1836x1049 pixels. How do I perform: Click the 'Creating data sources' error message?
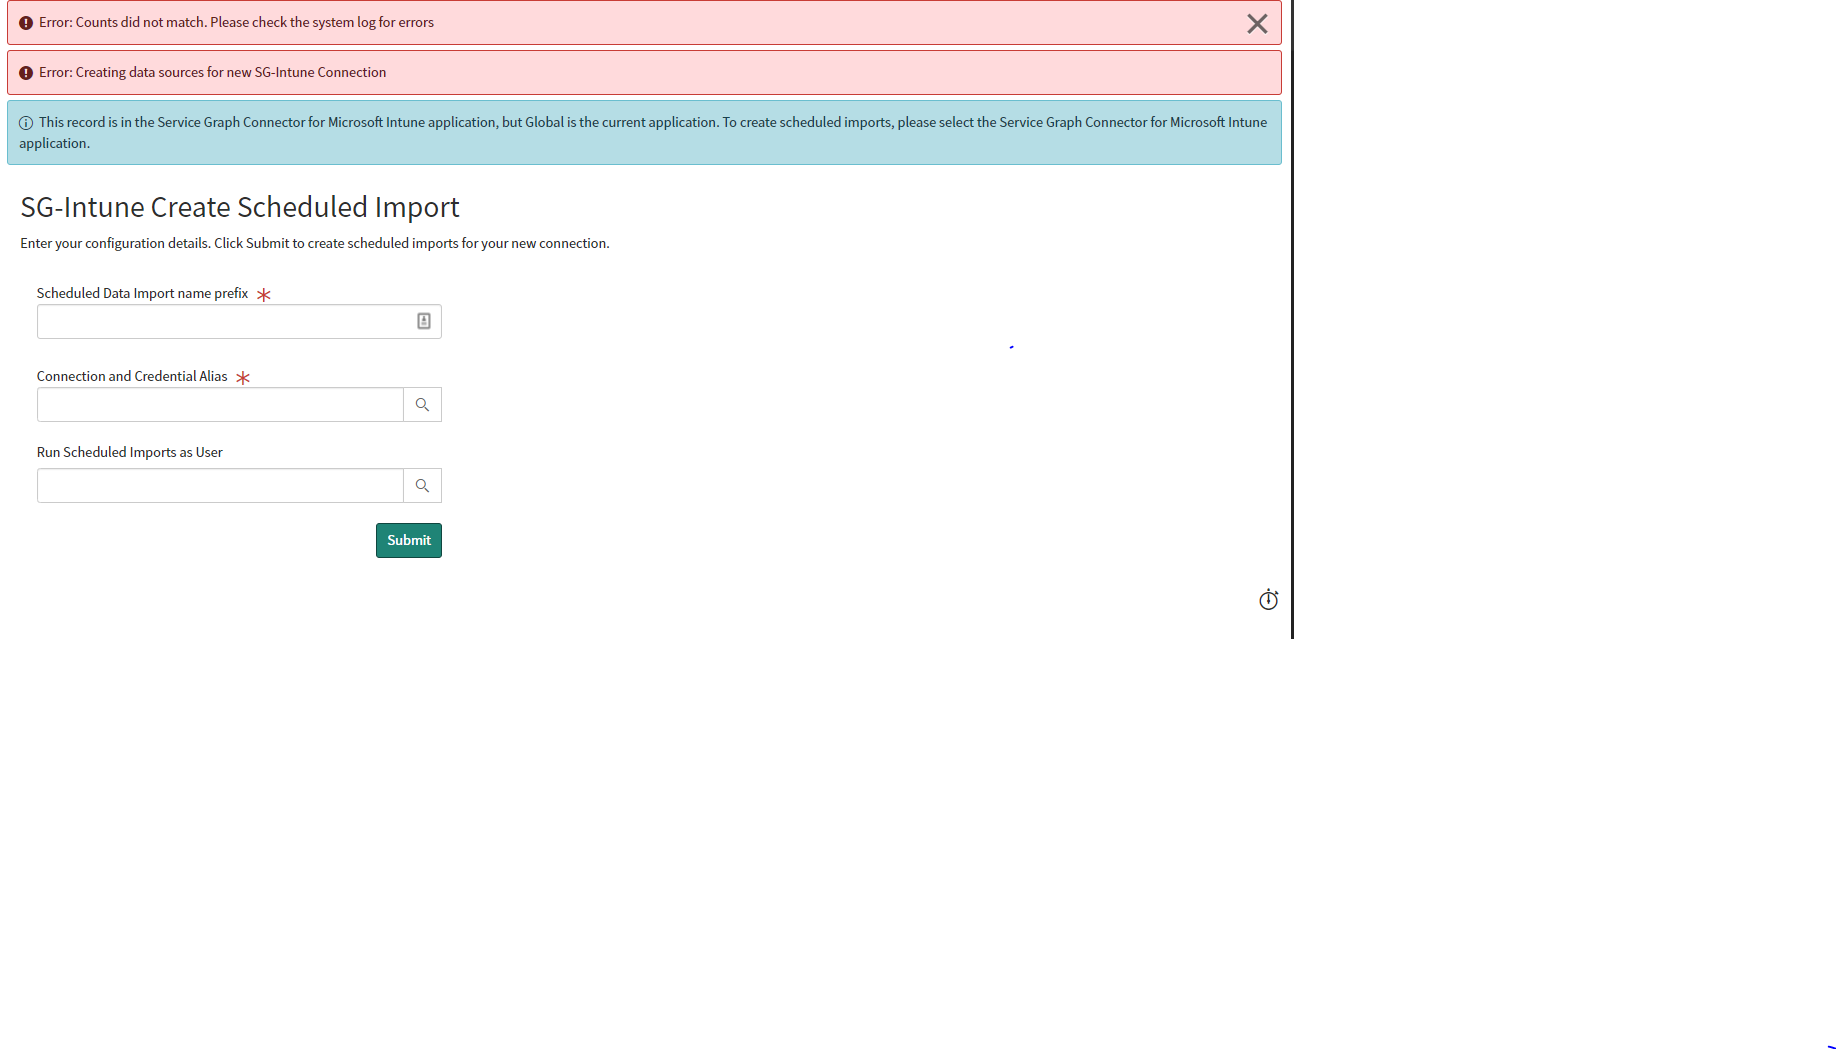click(212, 72)
